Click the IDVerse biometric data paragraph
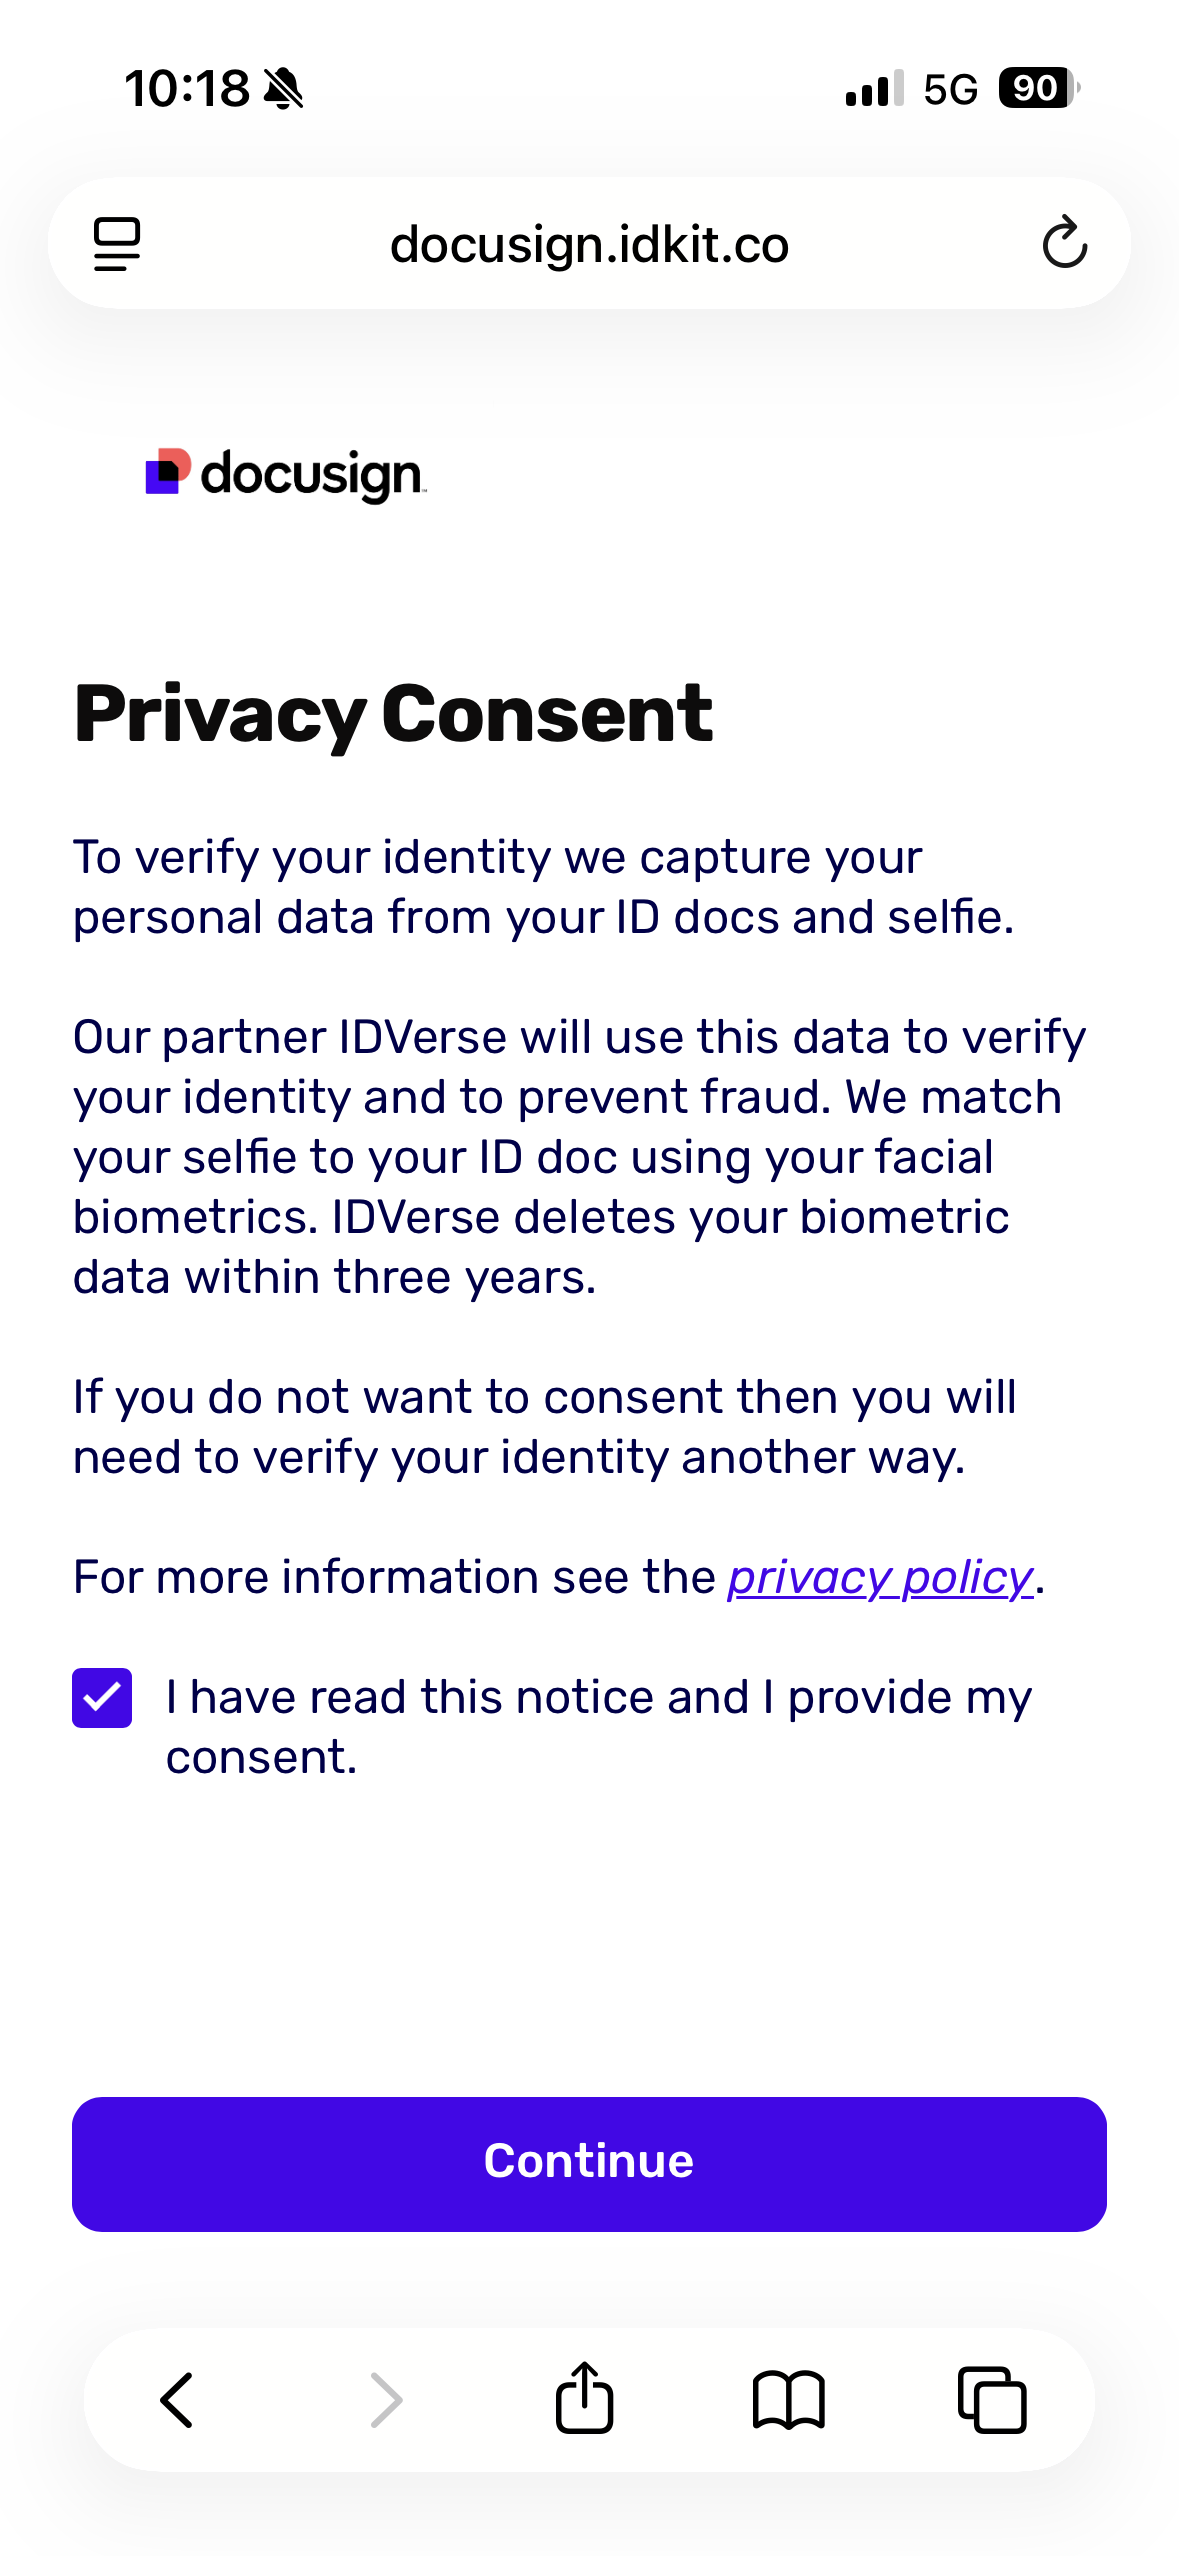The width and height of the screenshot is (1179, 2556). [x=580, y=1157]
